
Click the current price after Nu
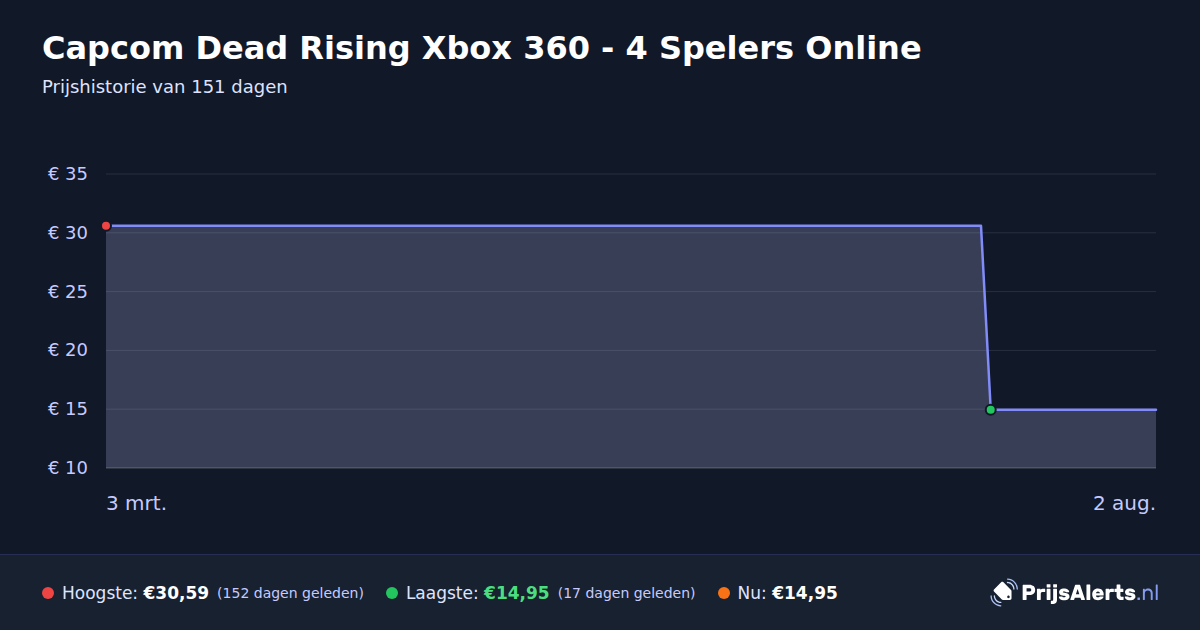point(804,593)
